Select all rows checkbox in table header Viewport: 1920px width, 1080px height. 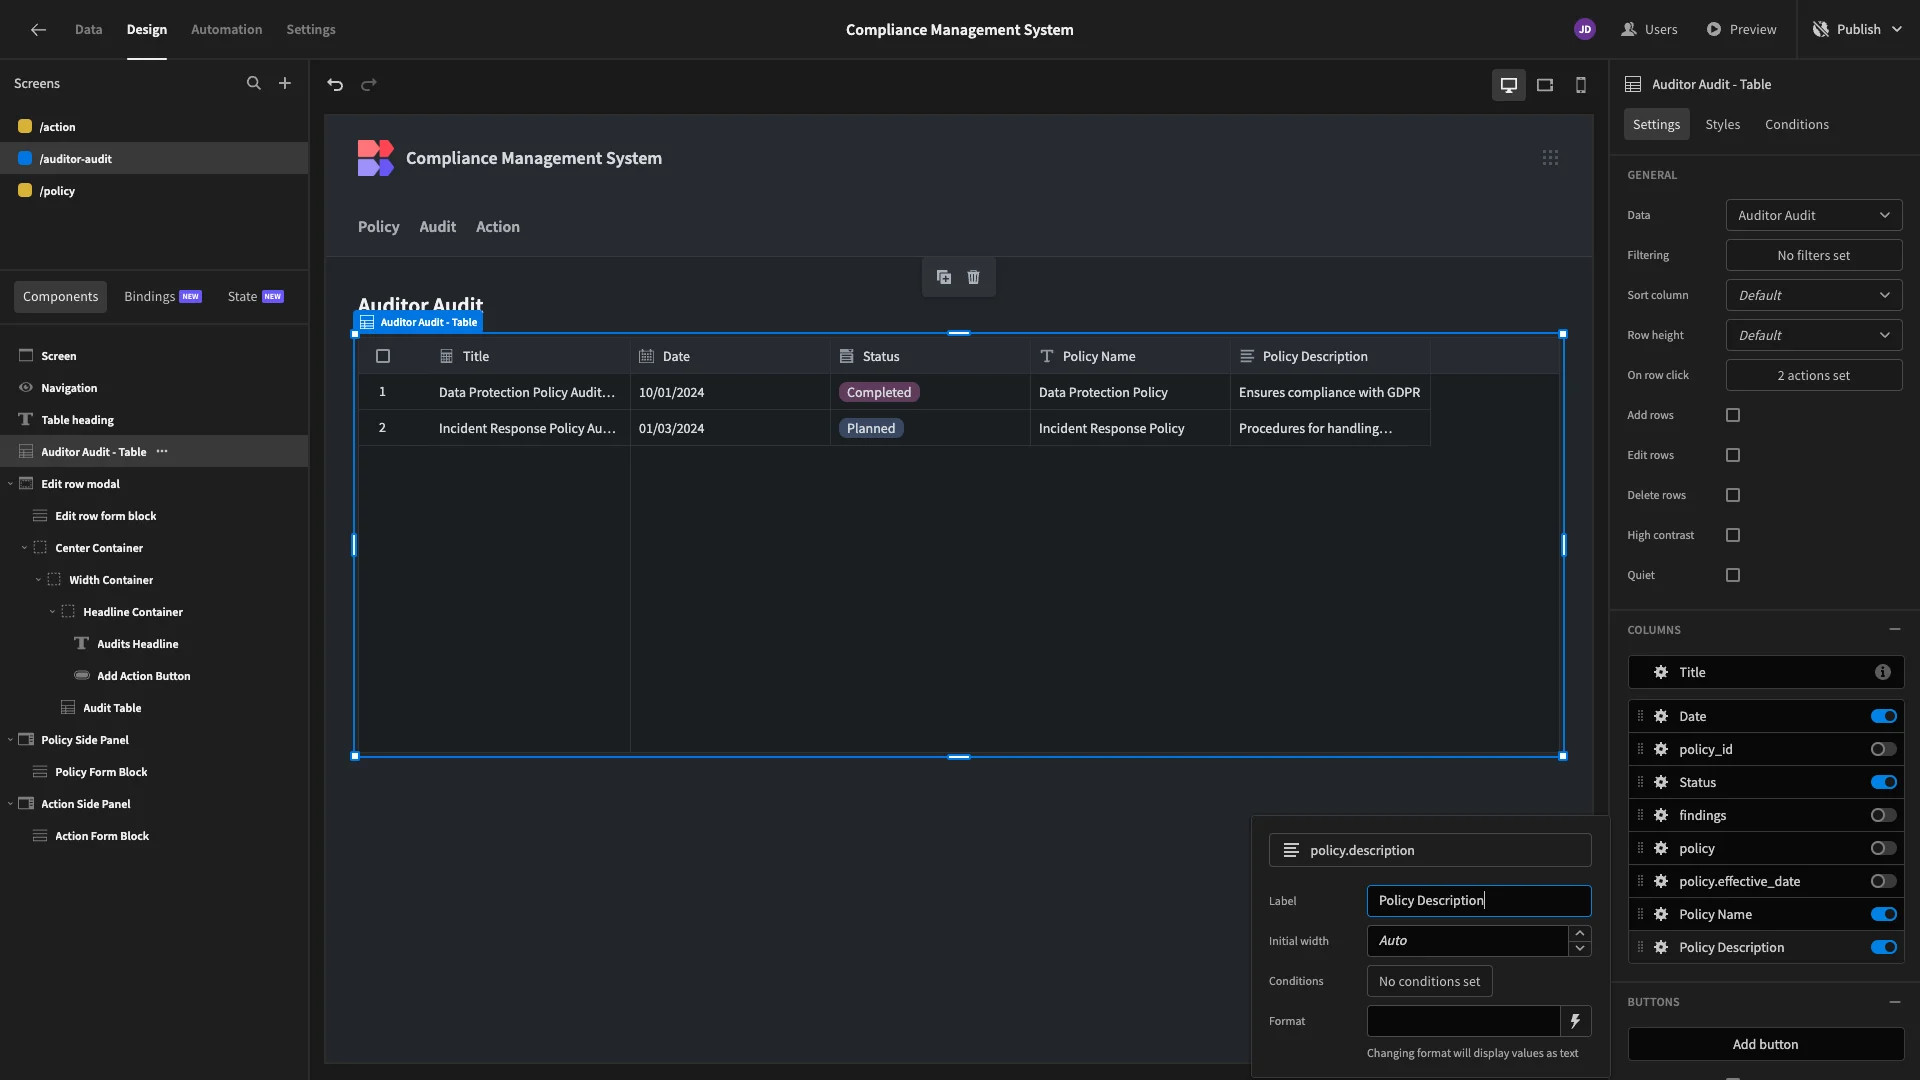pos(383,356)
